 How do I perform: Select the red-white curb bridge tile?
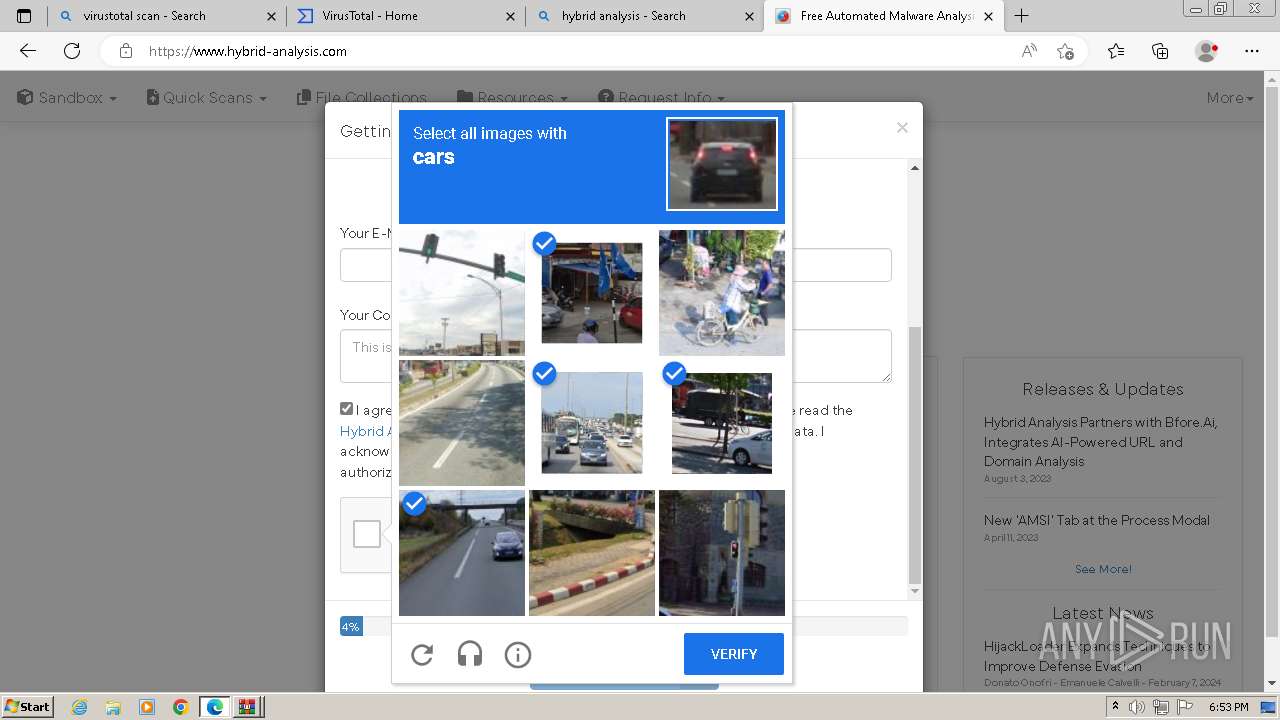[592, 553]
